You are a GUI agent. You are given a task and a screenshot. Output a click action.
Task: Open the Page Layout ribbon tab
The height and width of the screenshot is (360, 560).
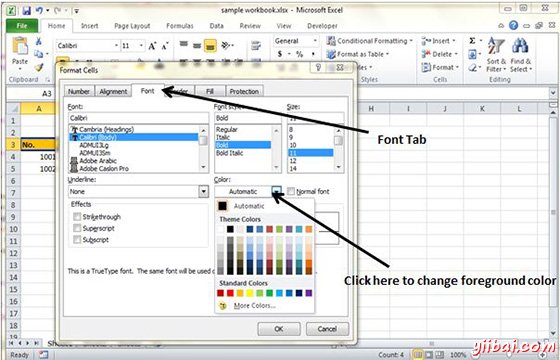pyautogui.click(x=132, y=26)
